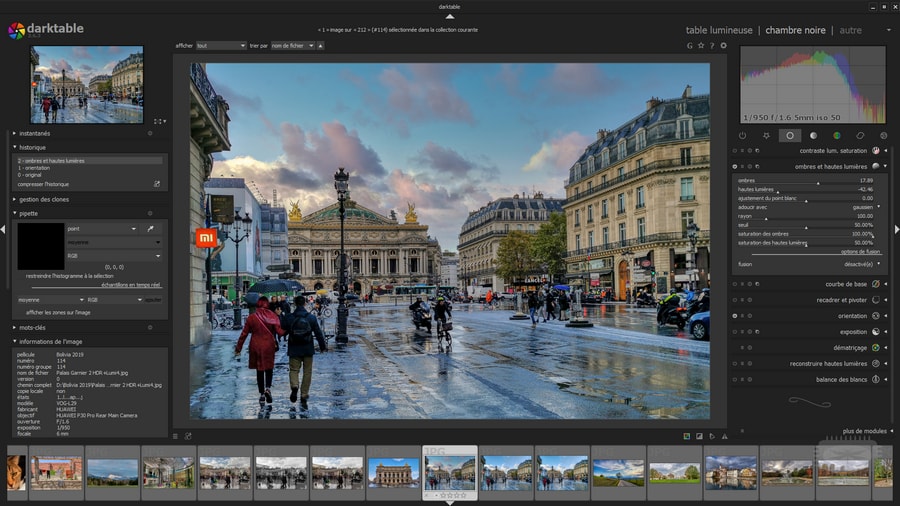The image size is (900, 506).
Task: Show favorite modules group (star icon)
Action: pos(766,135)
